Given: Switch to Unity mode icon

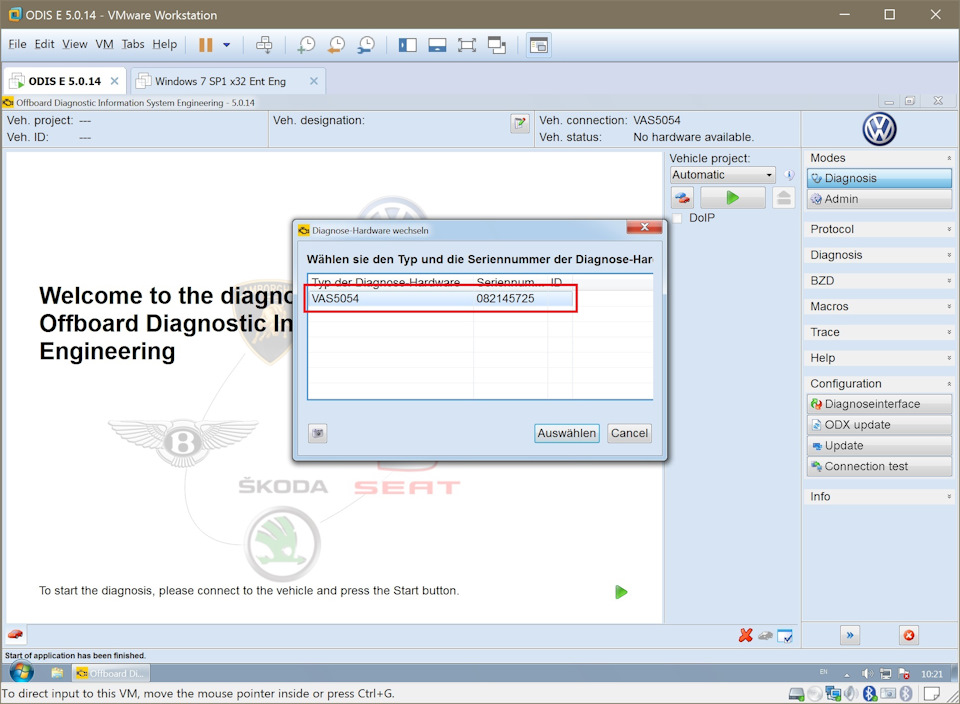Looking at the screenshot, I should pyautogui.click(x=497, y=45).
